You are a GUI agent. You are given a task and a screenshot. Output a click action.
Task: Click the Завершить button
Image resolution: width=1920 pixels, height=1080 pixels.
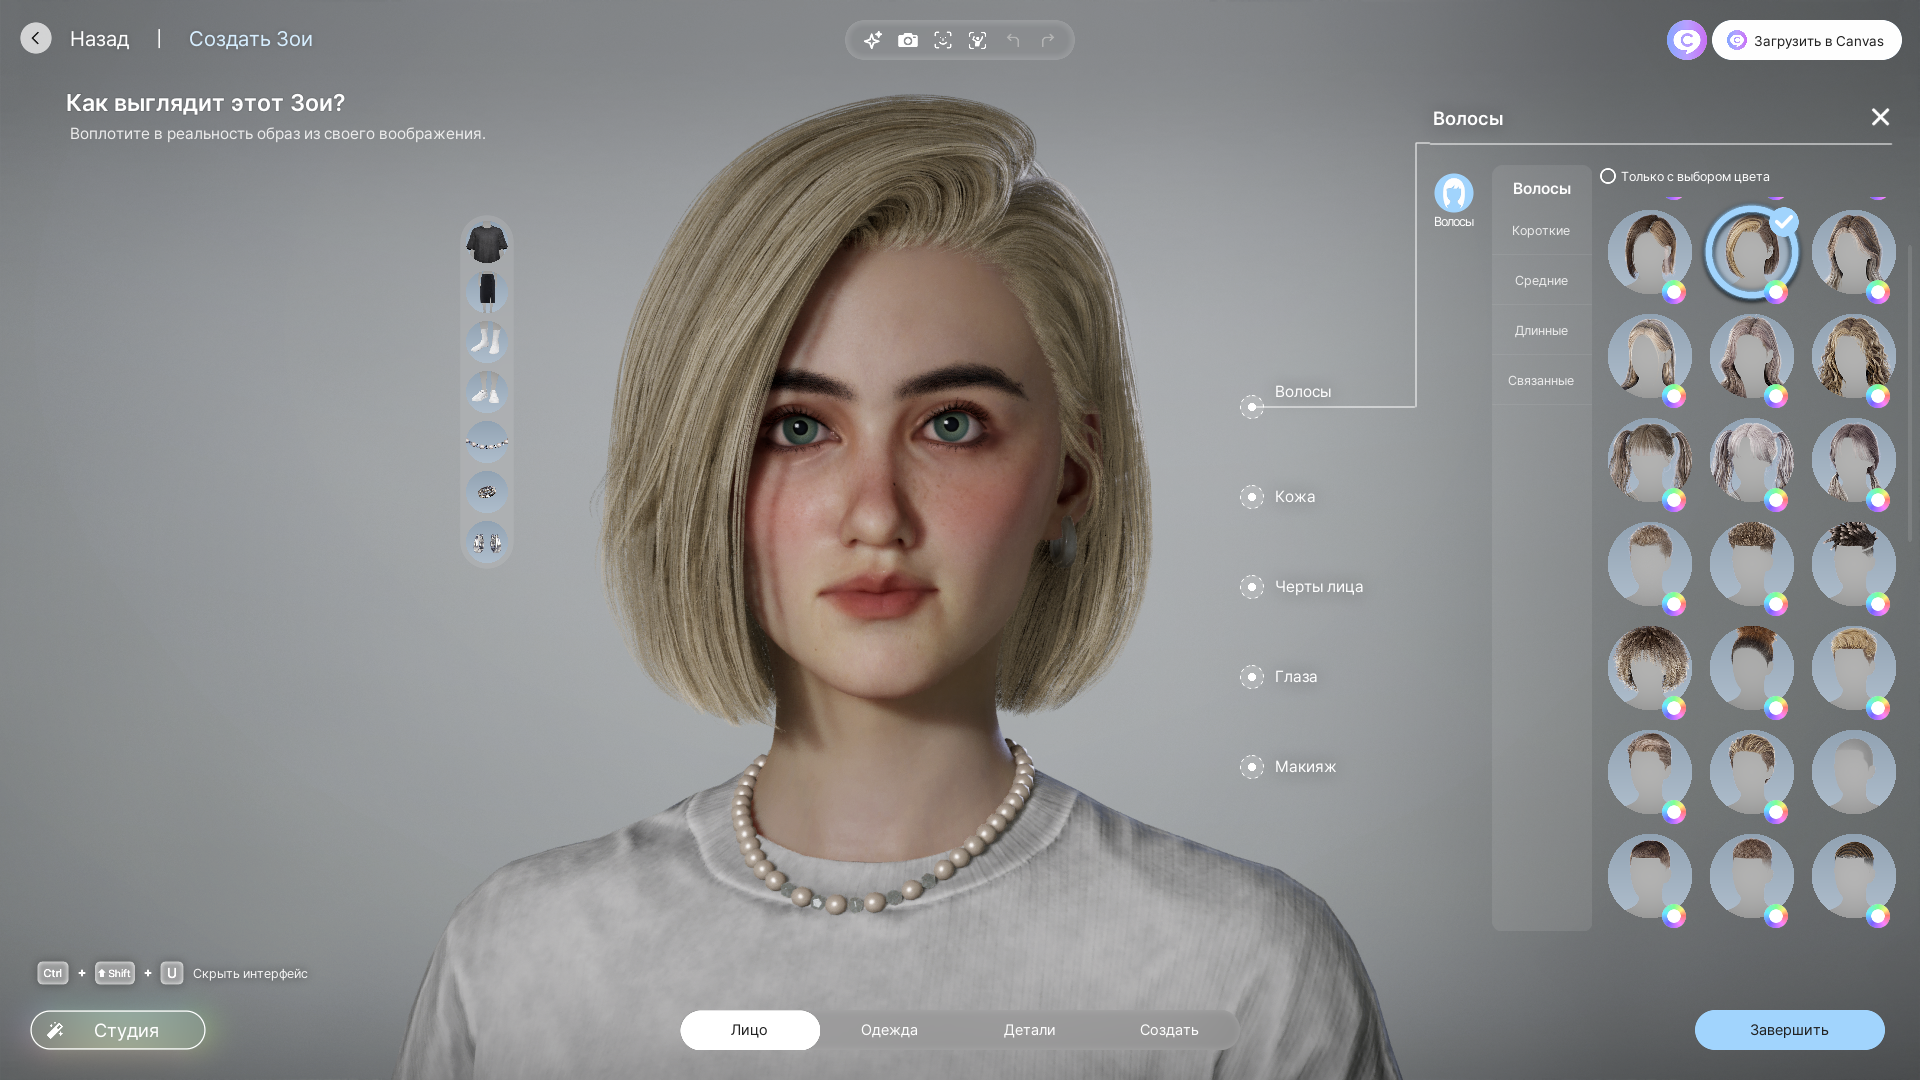coord(1789,1030)
